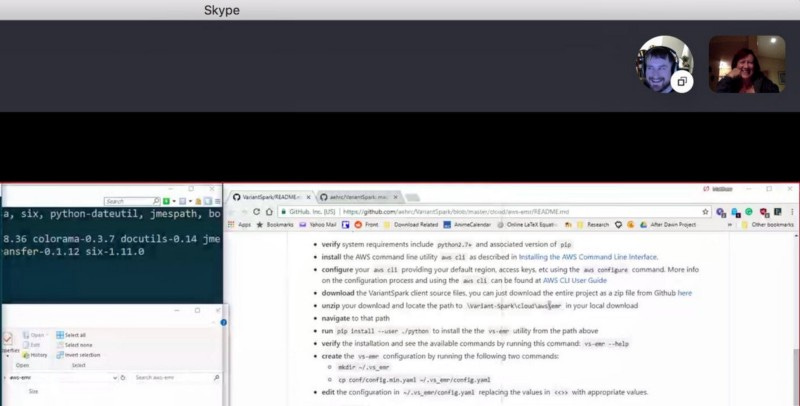800x406 pixels.
Task: Click Invert selection in File Explorer
Action: 78,355
